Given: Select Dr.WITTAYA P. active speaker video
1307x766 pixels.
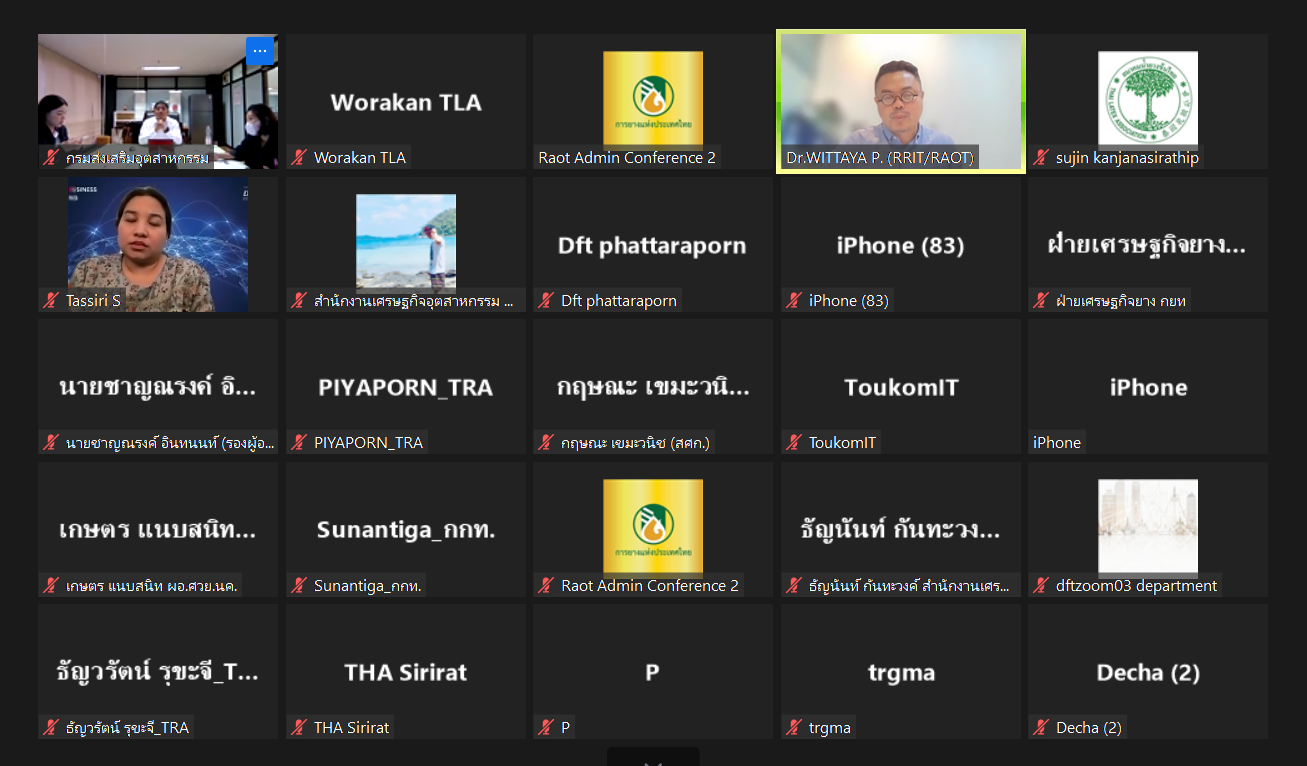Looking at the screenshot, I should pyautogui.click(x=901, y=101).
